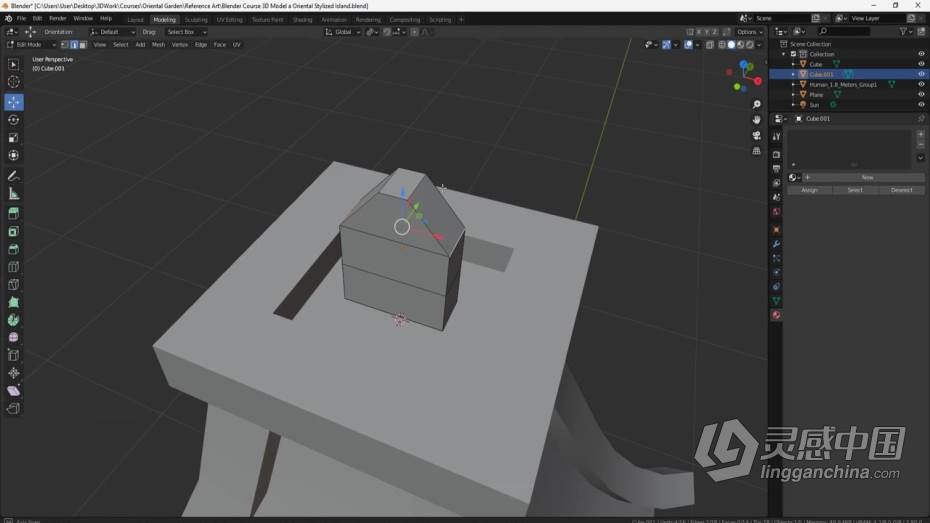
Task: Click the pan view hand icon
Action: [756, 120]
